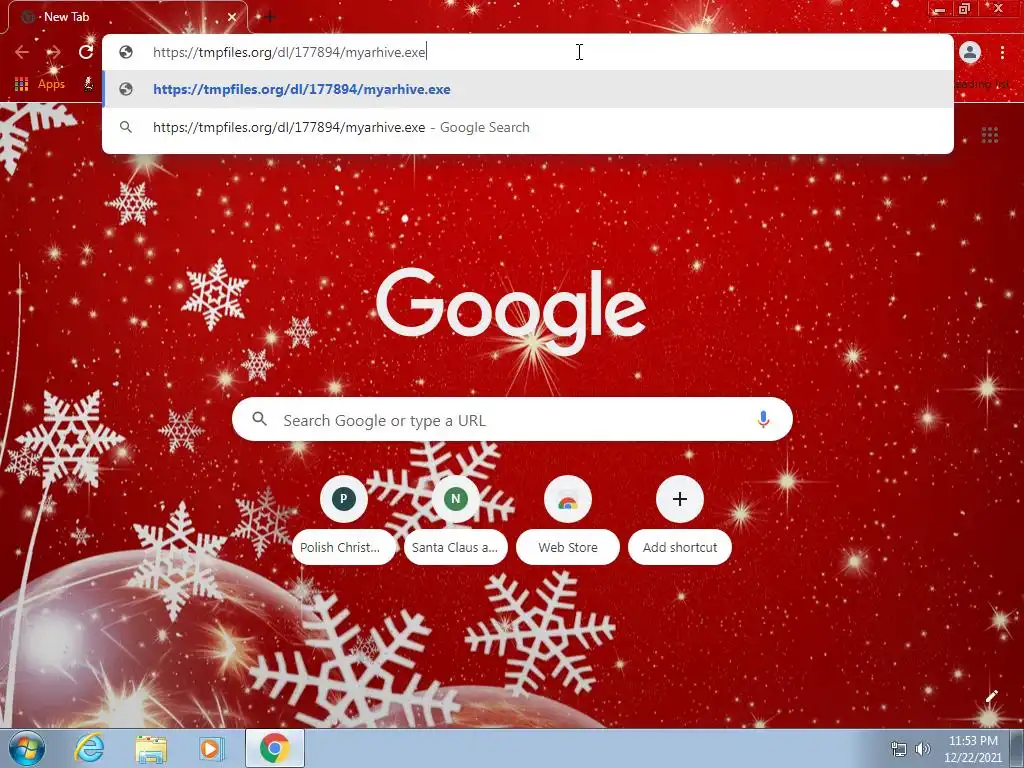This screenshot has width=1024, height=768.
Task: Switch to Chrome via its taskbar icon
Action: tap(274, 748)
